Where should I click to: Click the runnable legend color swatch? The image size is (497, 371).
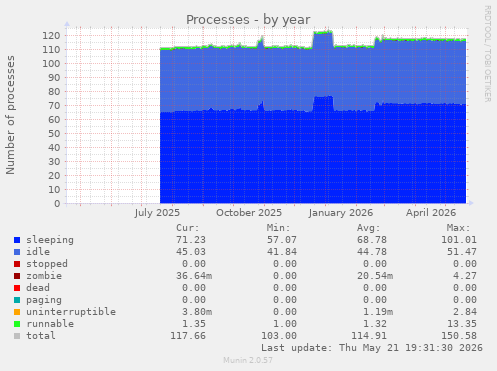pos(17,324)
